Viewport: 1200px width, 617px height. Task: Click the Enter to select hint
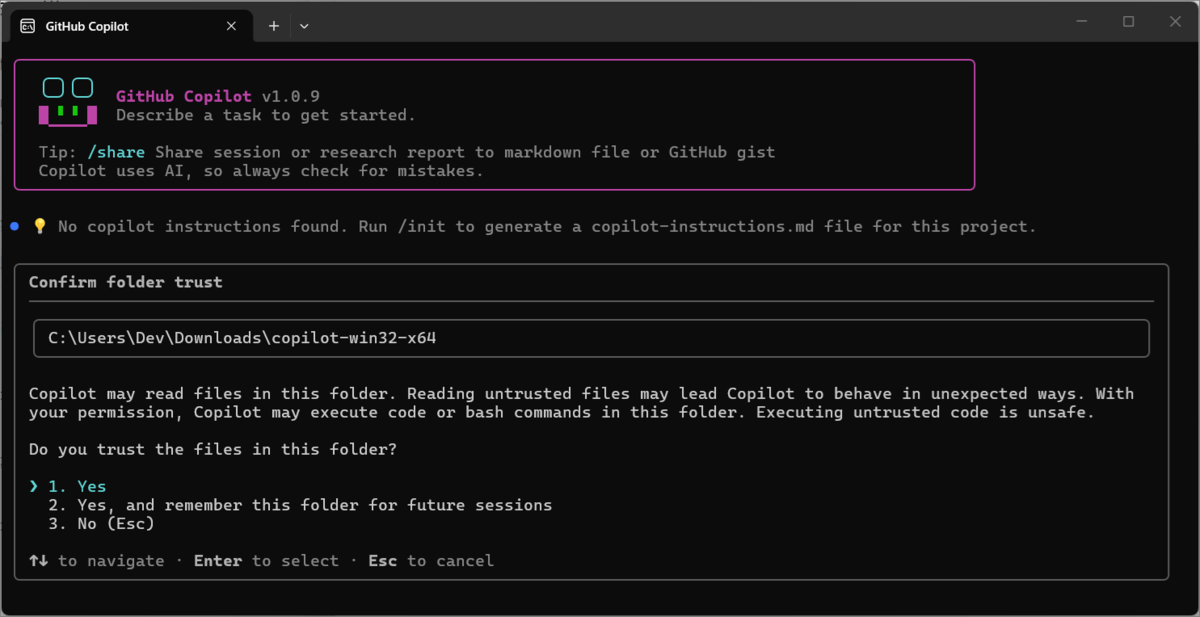tap(266, 561)
